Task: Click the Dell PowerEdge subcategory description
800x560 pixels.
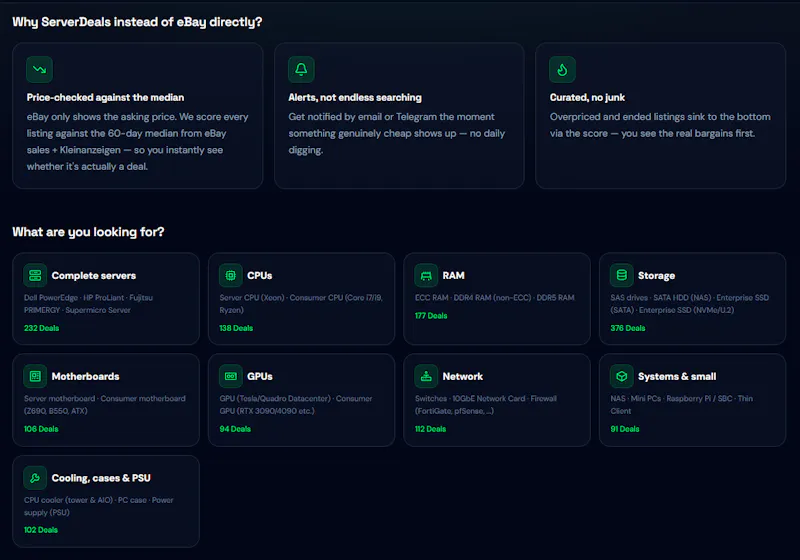Action: [x=88, y=303]
